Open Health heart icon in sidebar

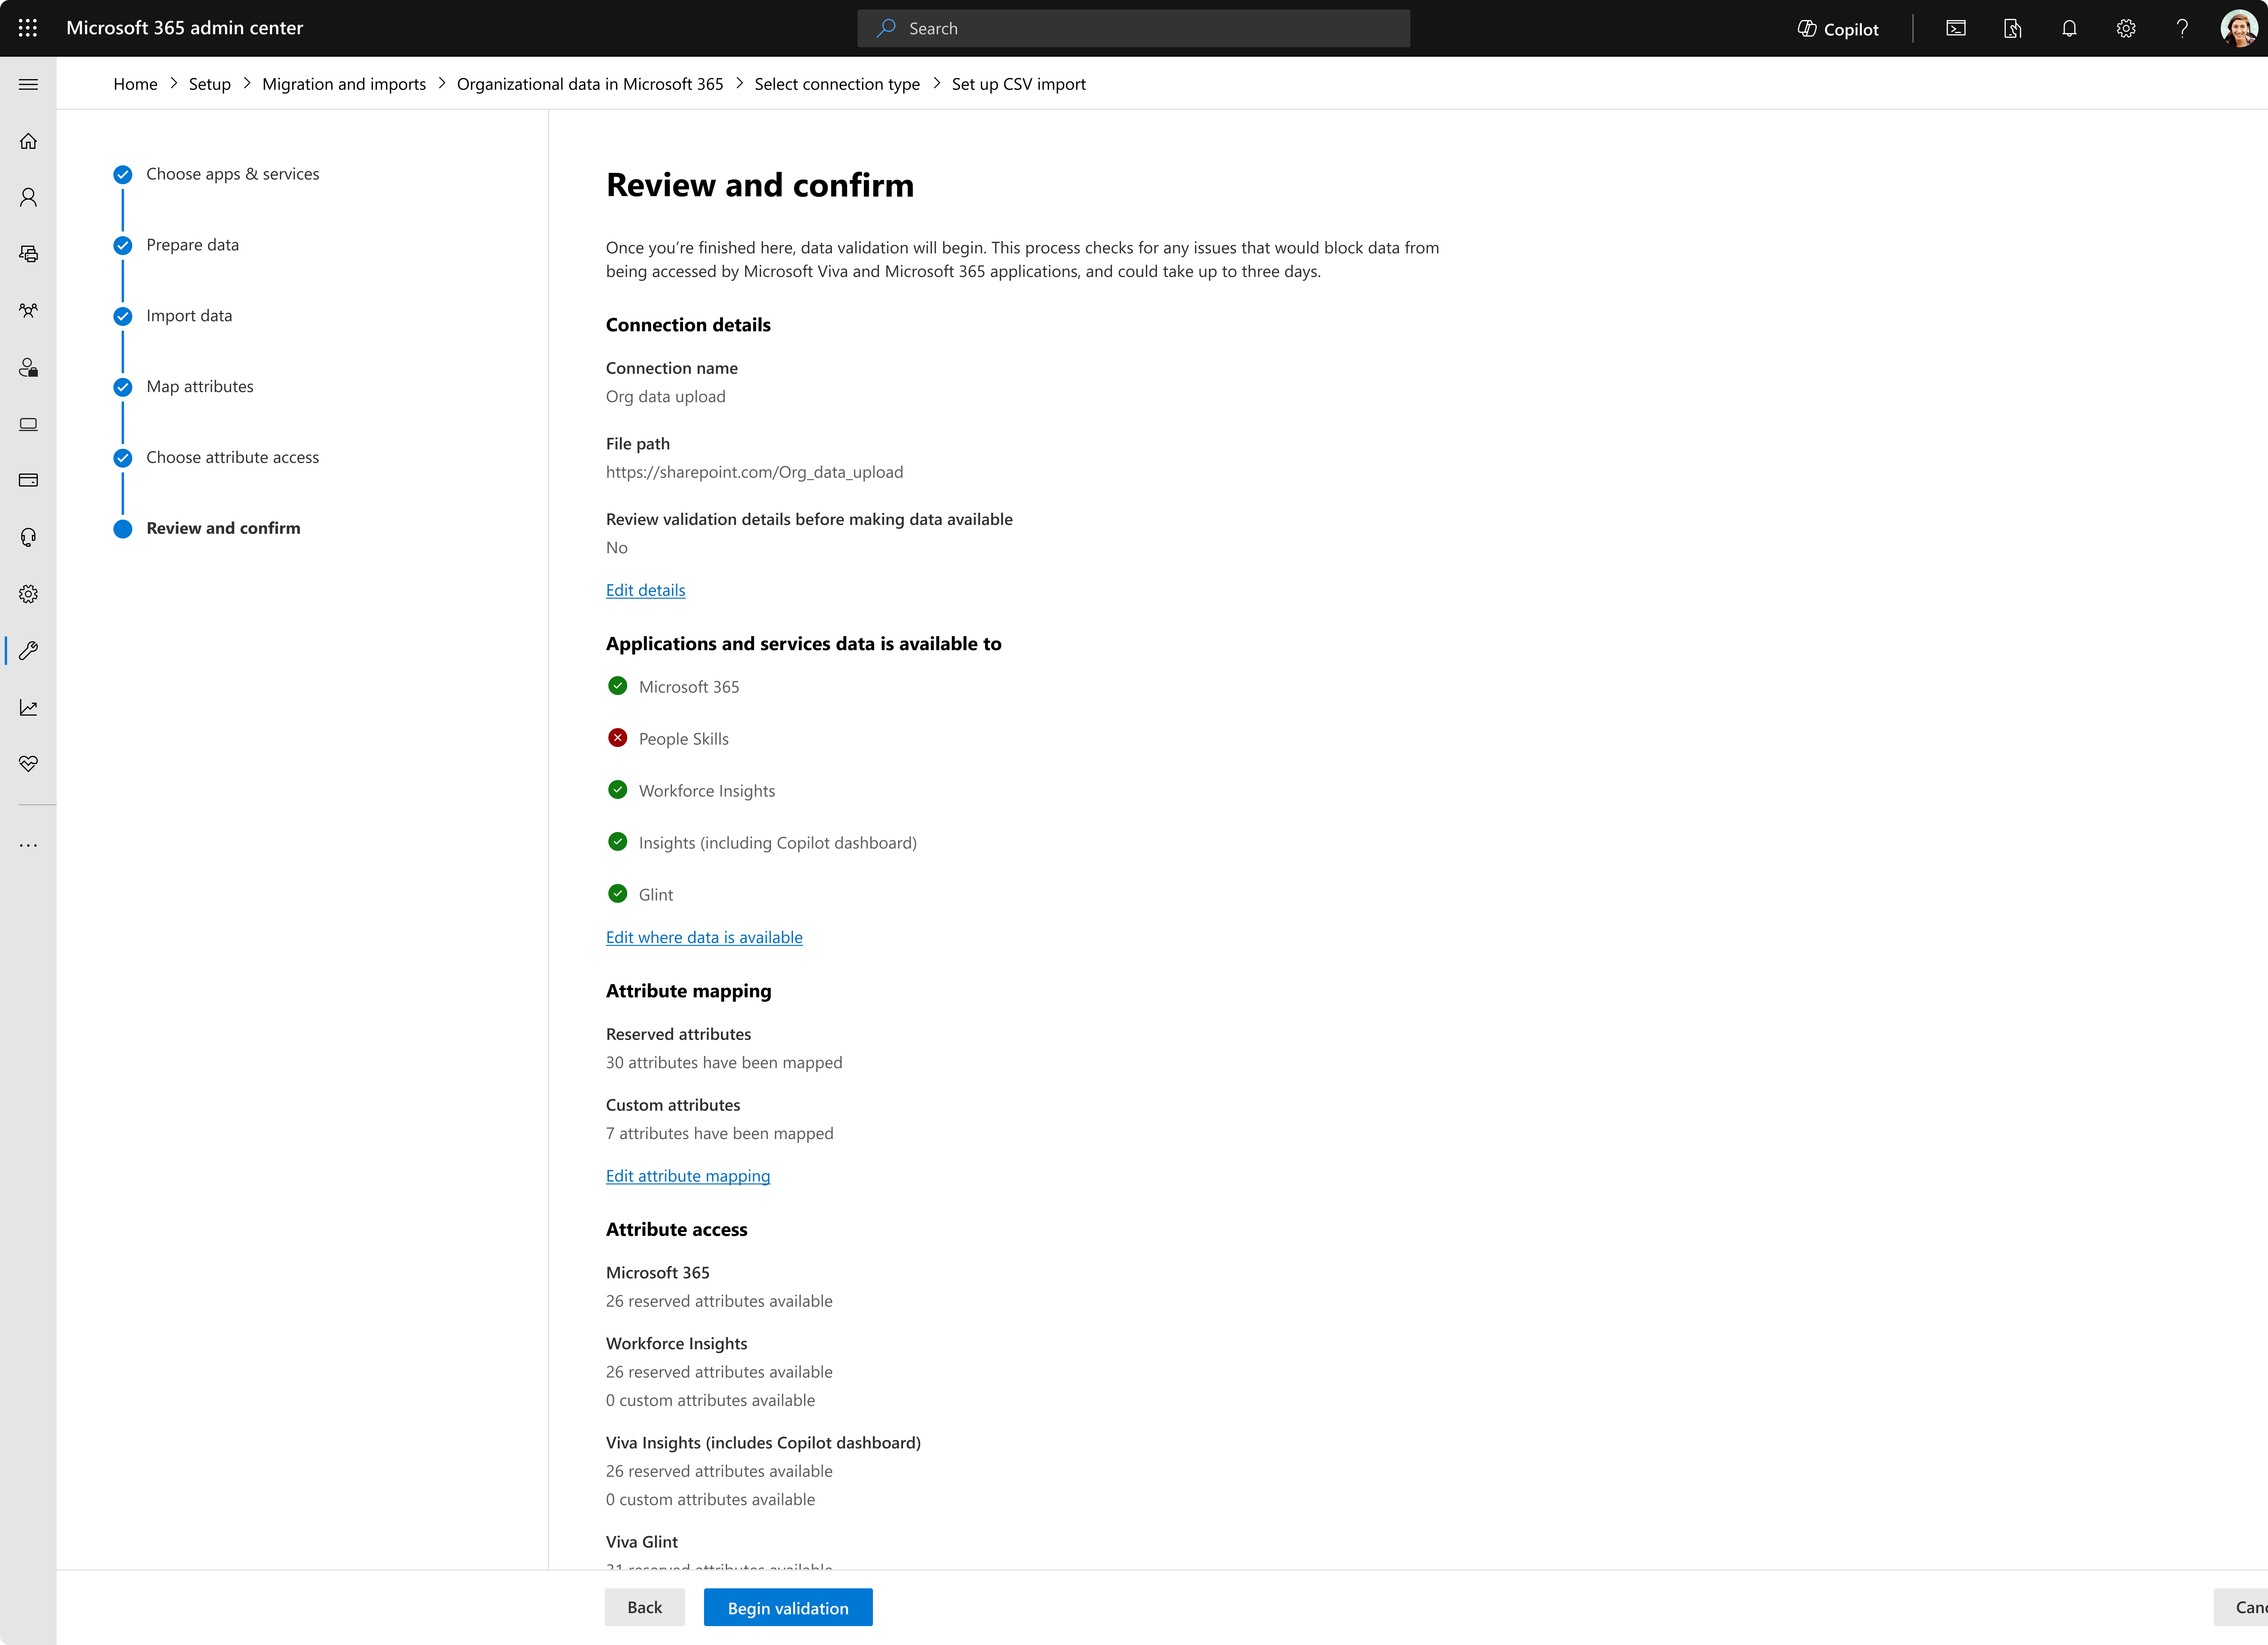[x=28, y=764]
